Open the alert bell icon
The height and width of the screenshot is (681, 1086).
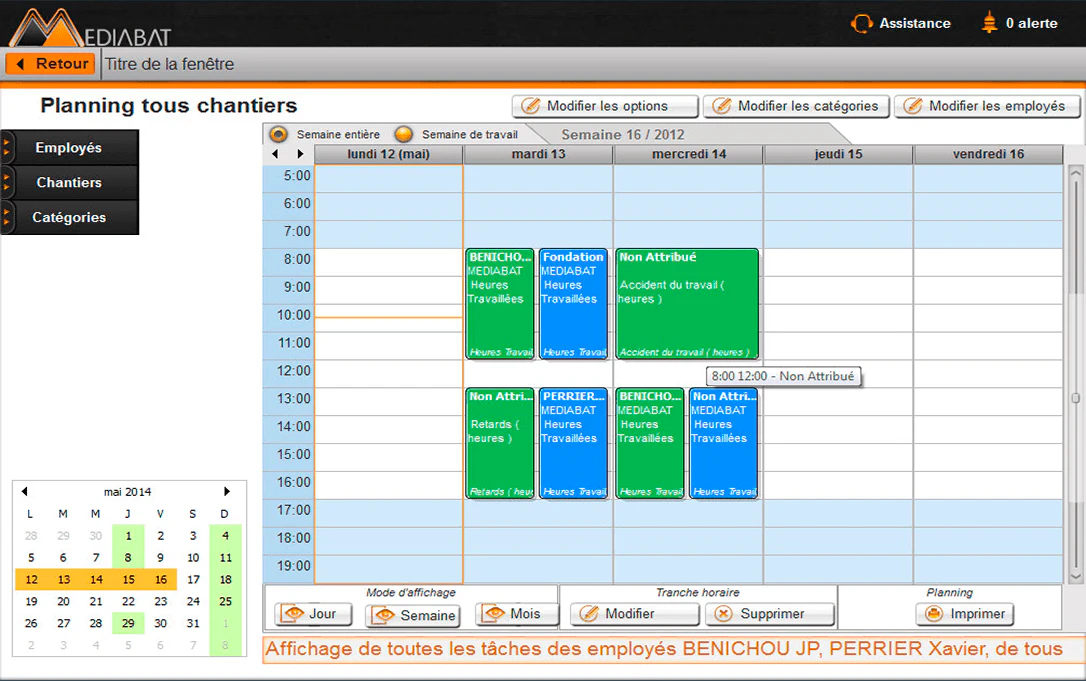coord(989,23)
